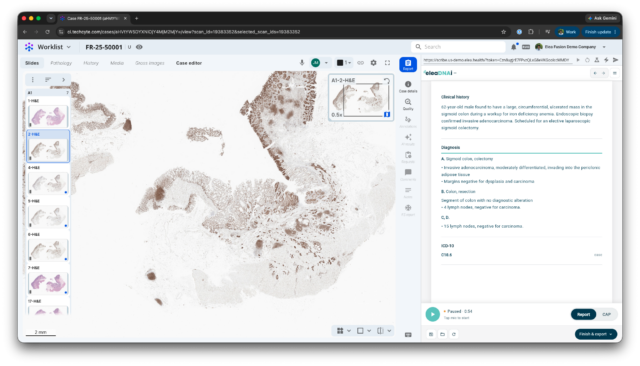The width and height of the screenshot is (640, 366).
Task: Open a new browser tab
Action: pos(136,18)
